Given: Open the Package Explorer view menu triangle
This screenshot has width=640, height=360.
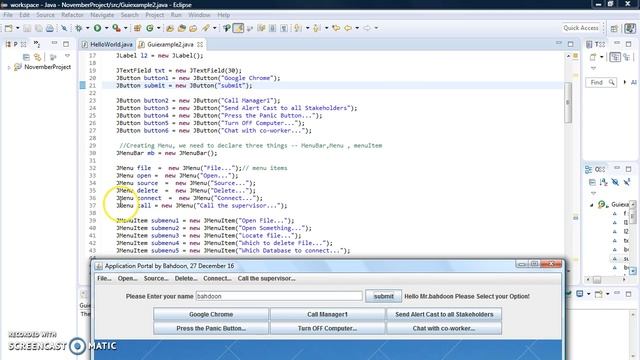Looking at the screenshot, I should 67,56.
